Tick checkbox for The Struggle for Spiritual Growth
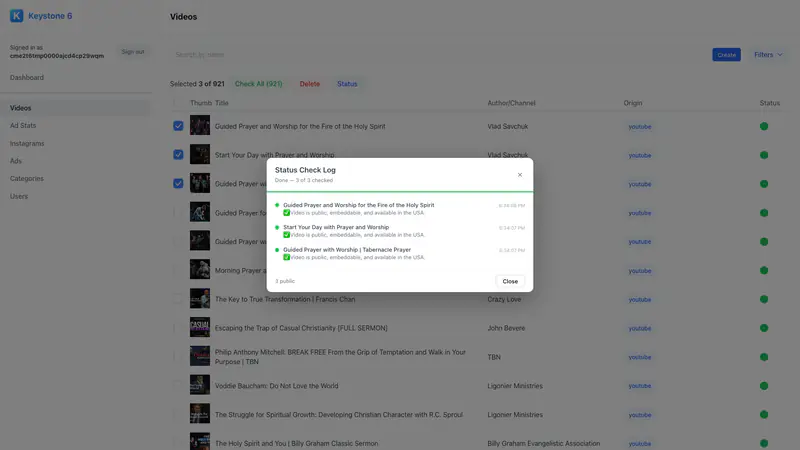800x450 pixels. 178,414
